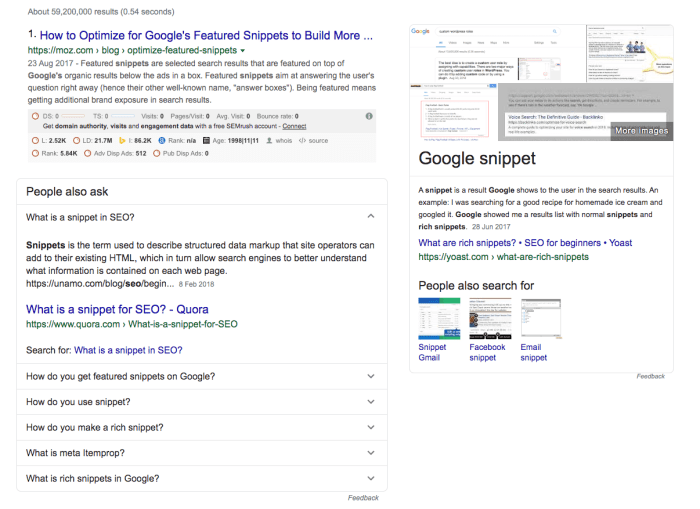Click the 'Google snippet' panel heading
The width and height of the screenshot is (700, 509).
pos(477,159)
